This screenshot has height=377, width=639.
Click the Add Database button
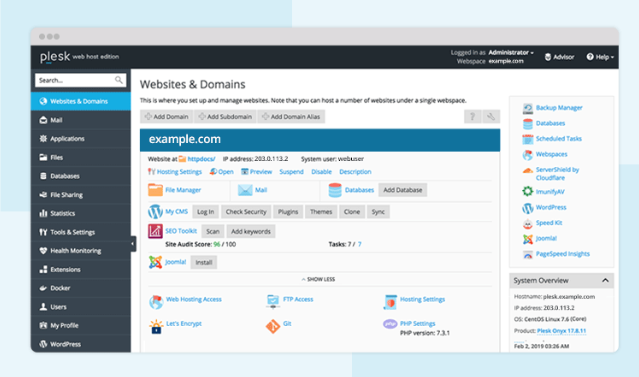403,190
